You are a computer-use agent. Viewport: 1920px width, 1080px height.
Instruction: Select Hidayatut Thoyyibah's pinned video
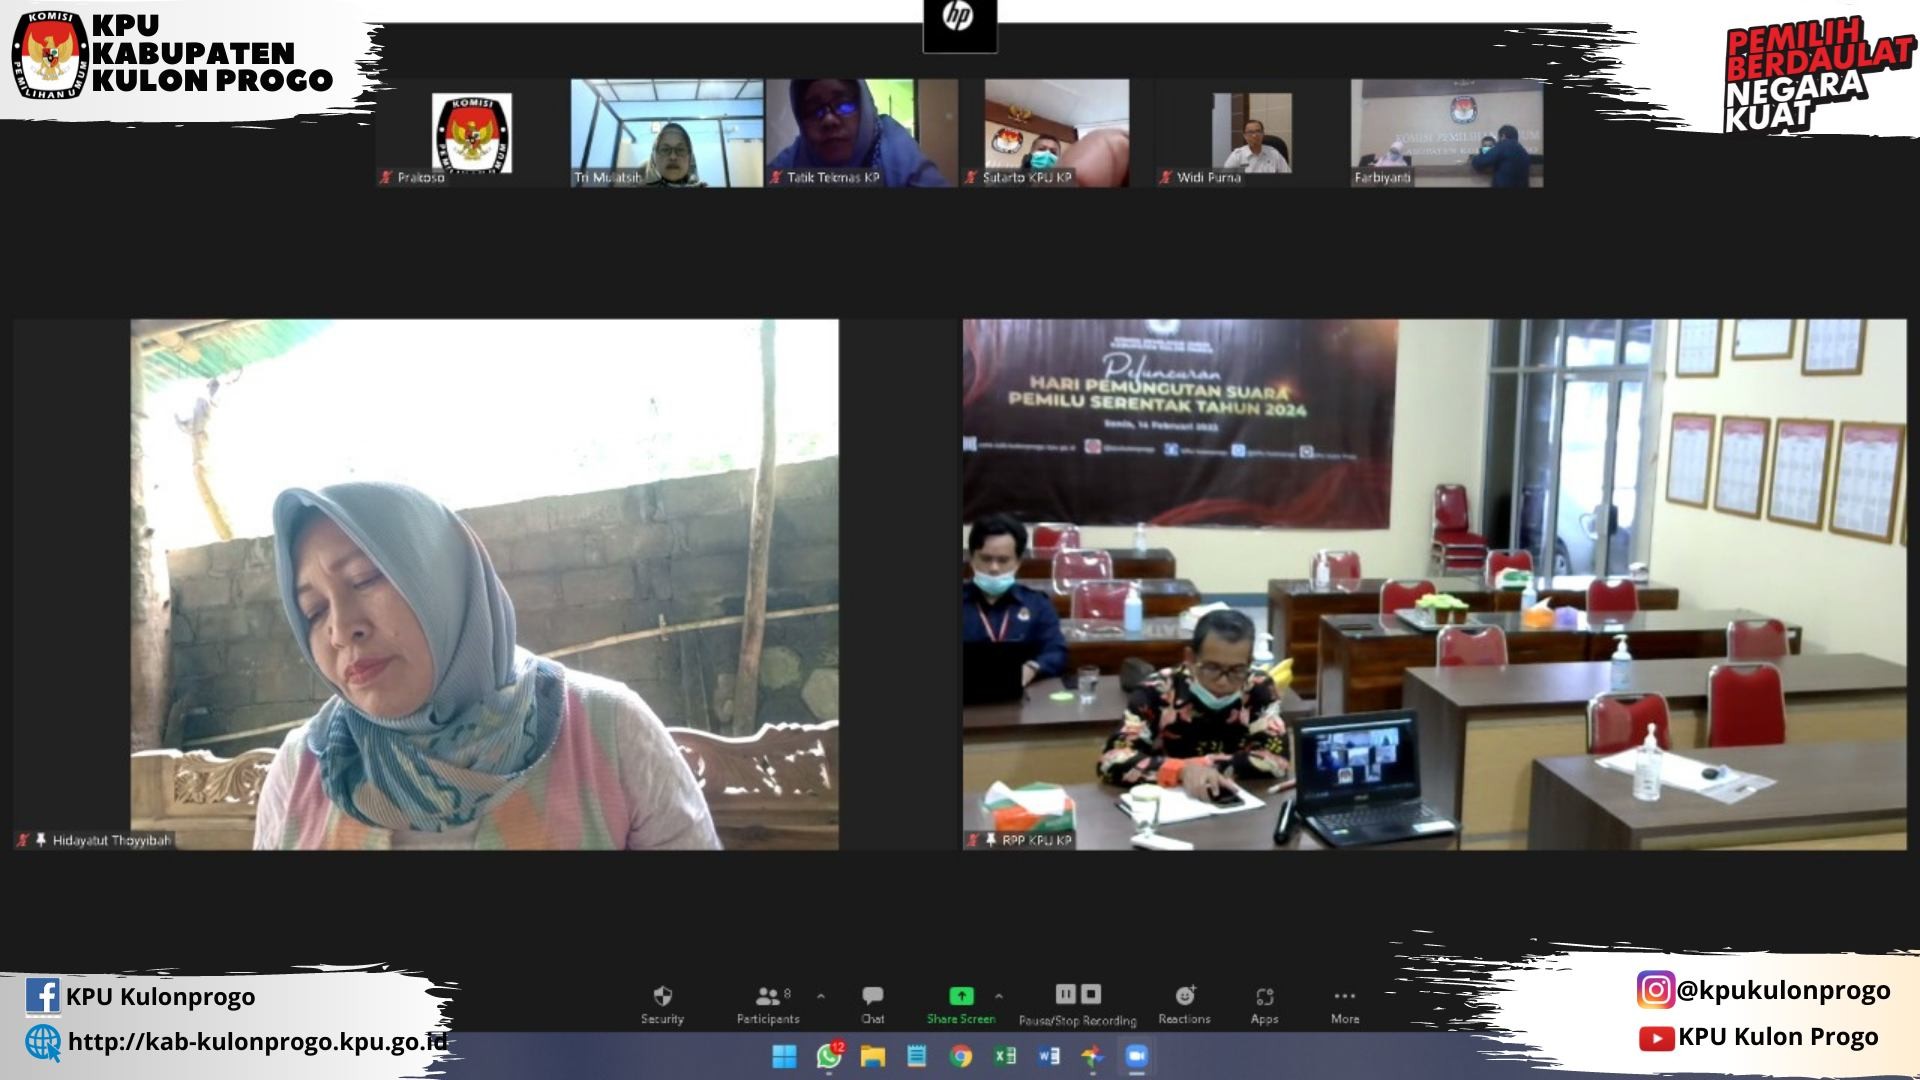tap(485, 584)
